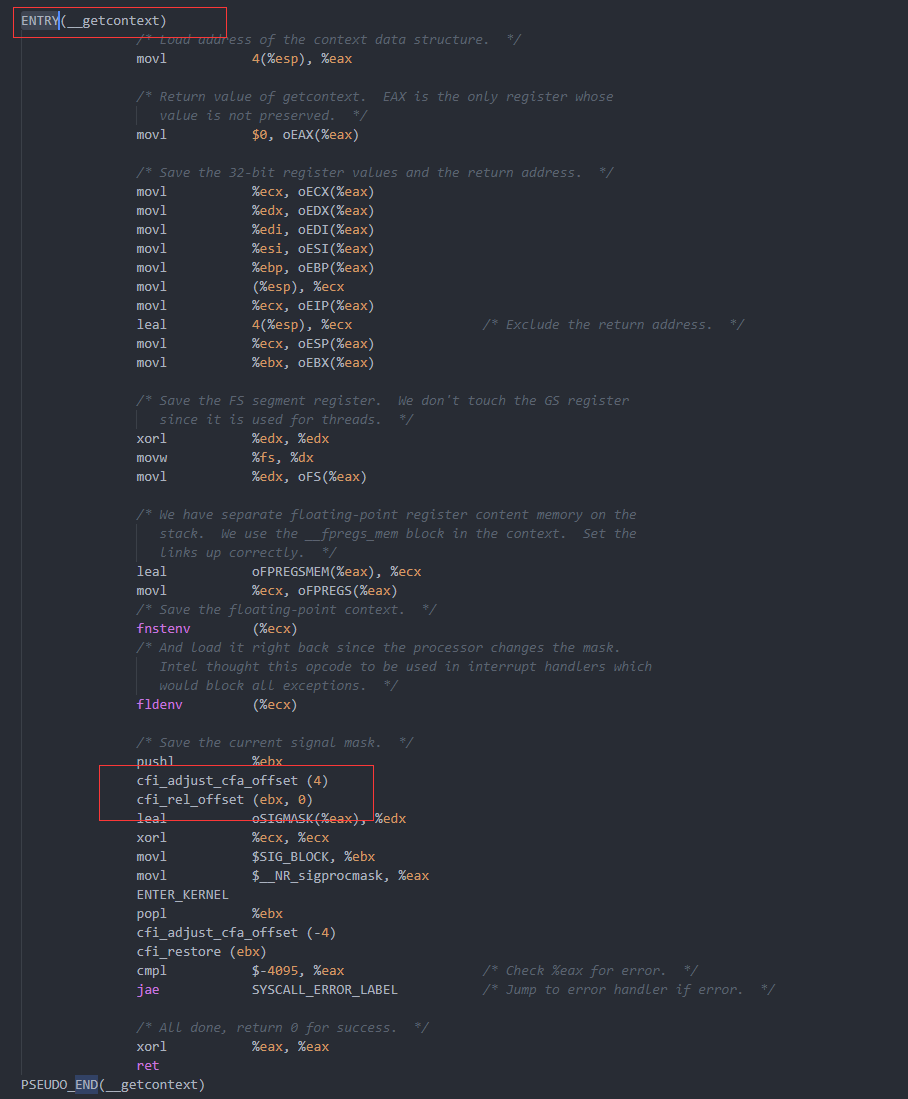Click the 'Exclude the return address' comment
The width and height of the screenshot is (908, 1099).
pyautogui.click(x=613, y=325)
